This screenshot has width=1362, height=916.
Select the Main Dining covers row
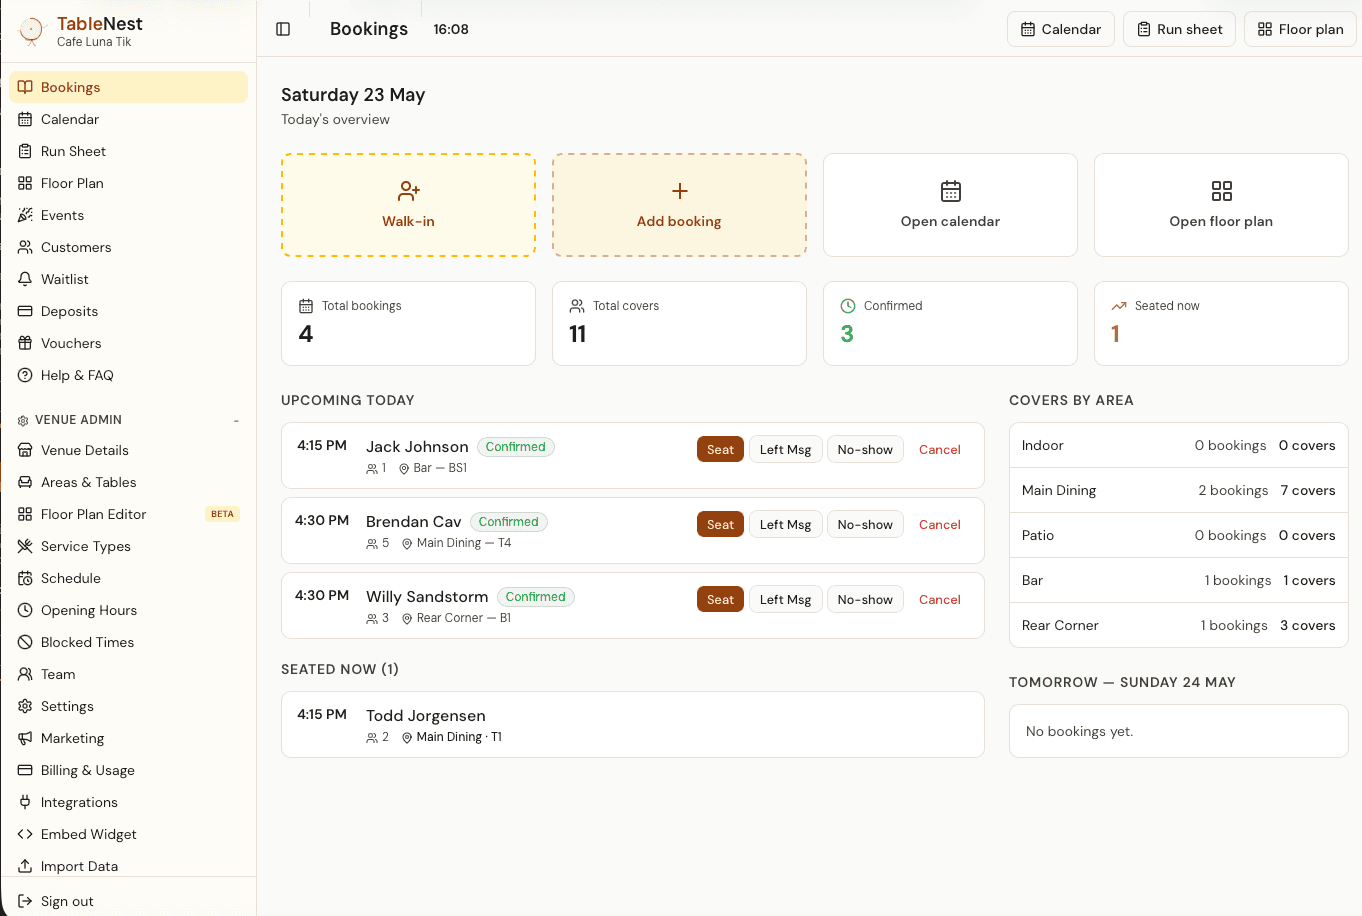(1178, 490)
